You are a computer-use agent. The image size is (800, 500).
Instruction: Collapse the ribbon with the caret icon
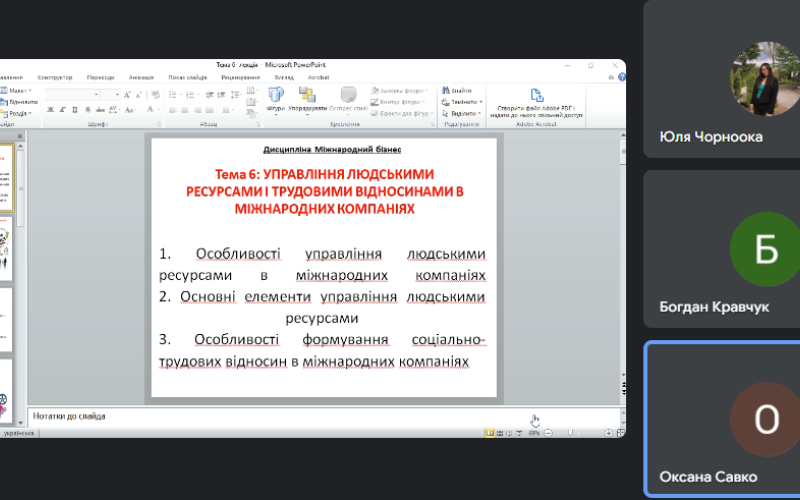pyautogui.click(x=611, y=78)
